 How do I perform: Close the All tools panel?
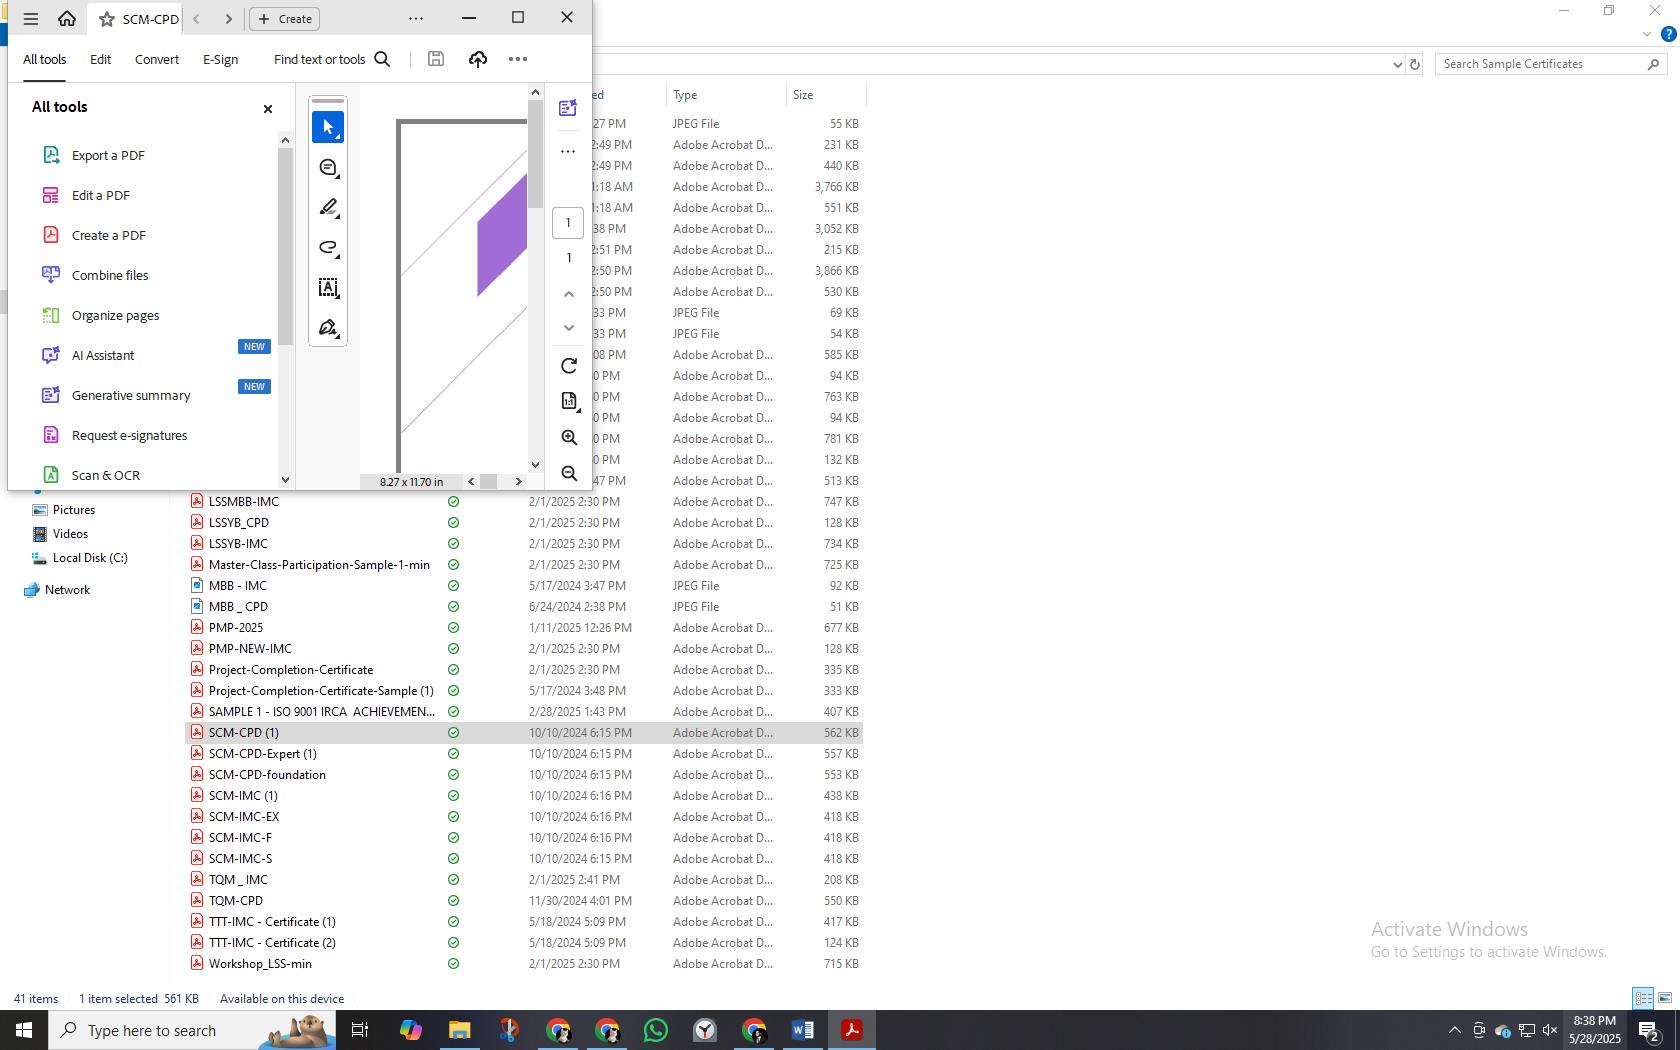point(268,108)
